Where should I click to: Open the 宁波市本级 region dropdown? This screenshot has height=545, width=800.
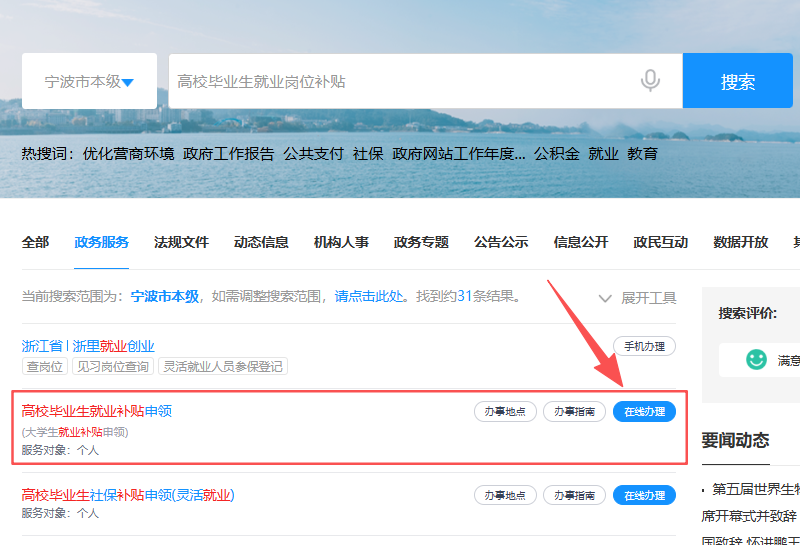[x=89, y=81]
